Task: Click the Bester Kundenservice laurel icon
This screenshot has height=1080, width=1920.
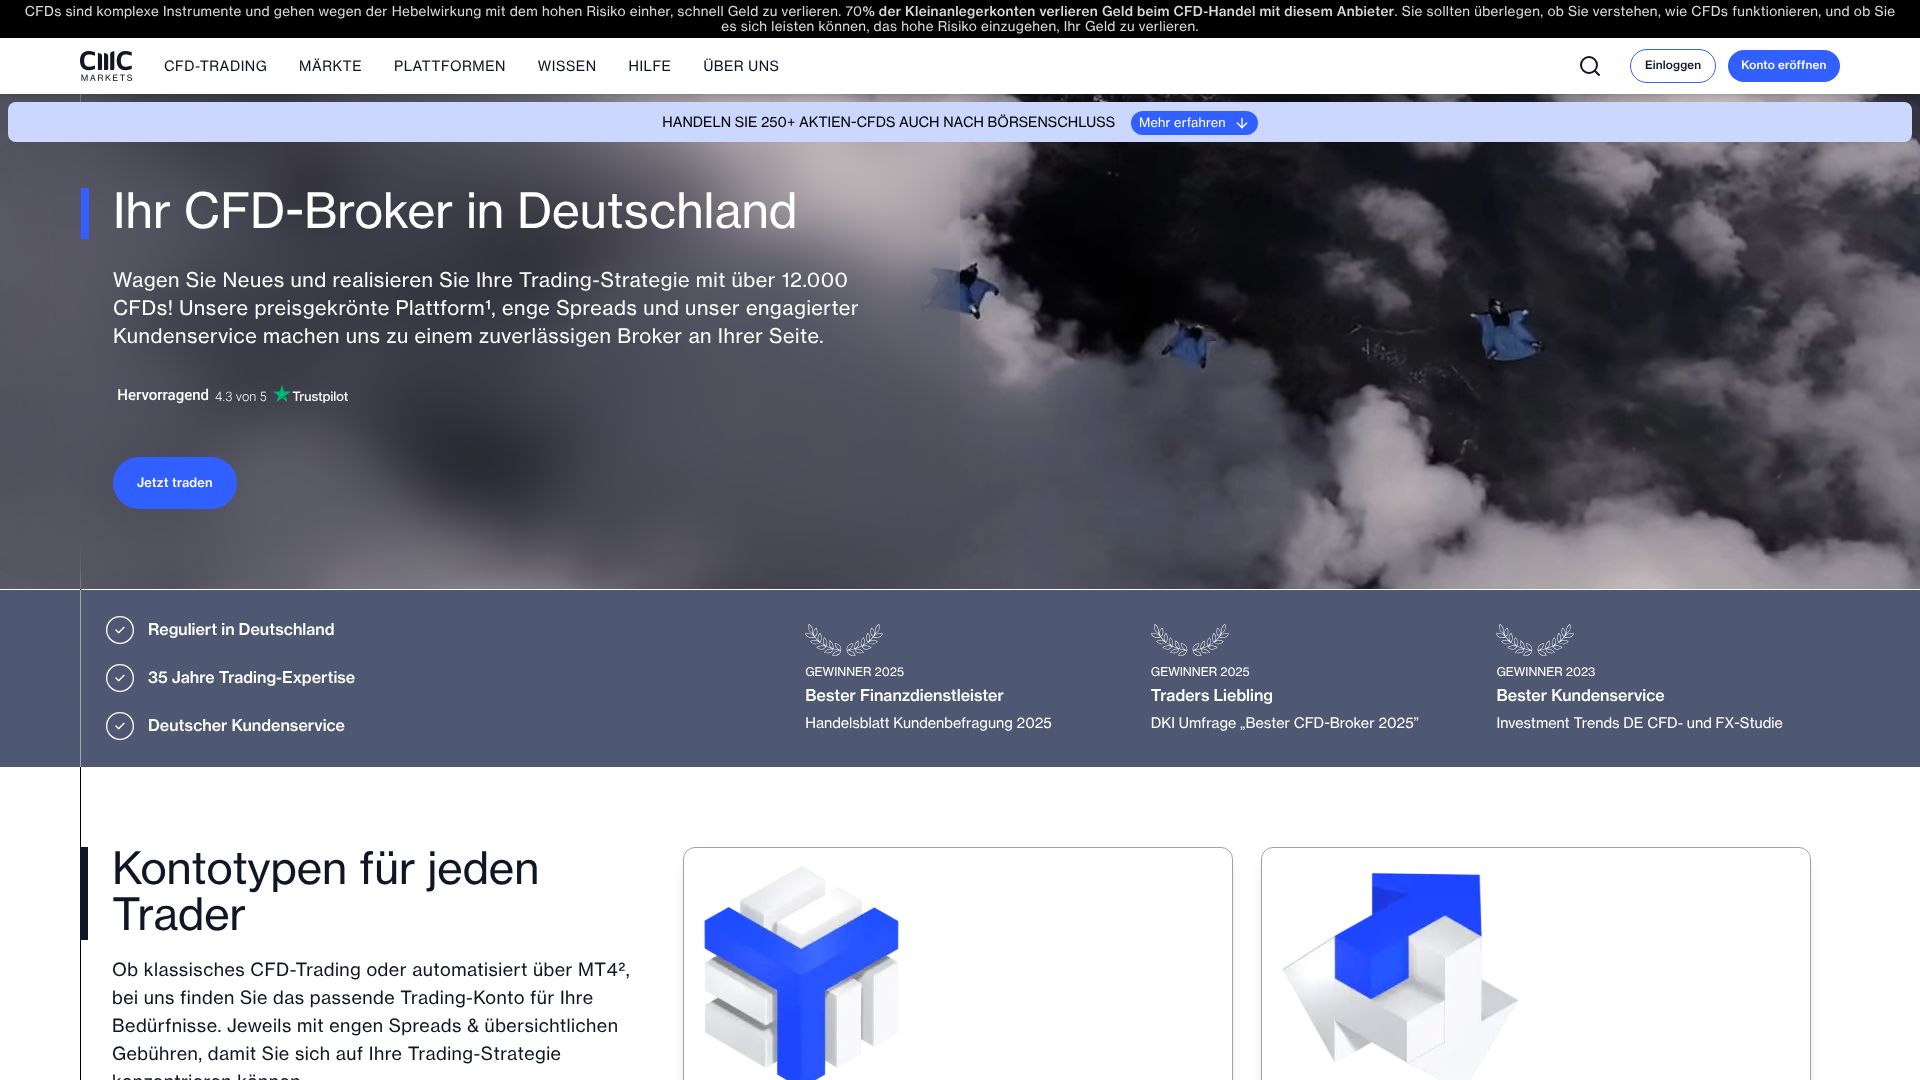Action: (1534, 639)
